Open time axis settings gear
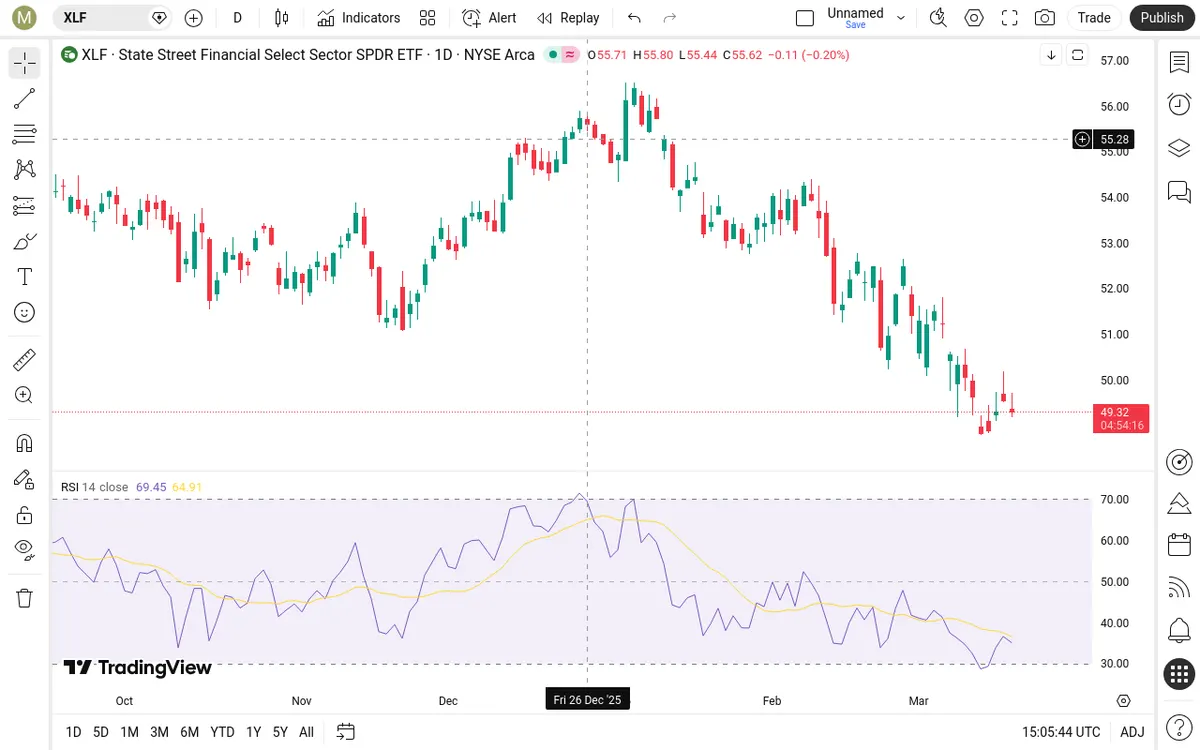The height and width of the screenshot is (750, 1200). tap(1124, 700)
